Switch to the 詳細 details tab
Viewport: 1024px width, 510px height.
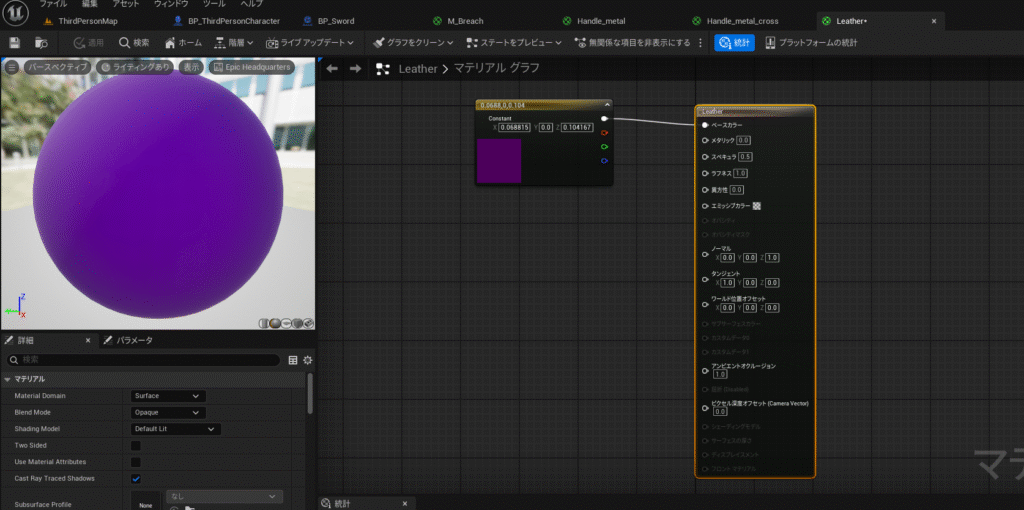click(x=25, y=340)
